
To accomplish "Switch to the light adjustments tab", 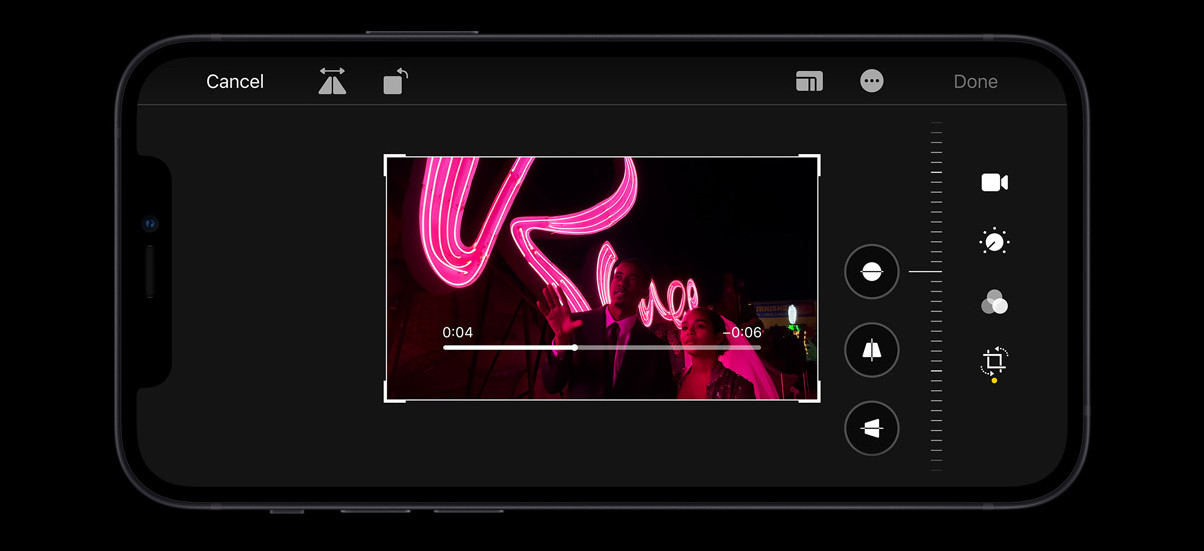I will coord(994,242).
